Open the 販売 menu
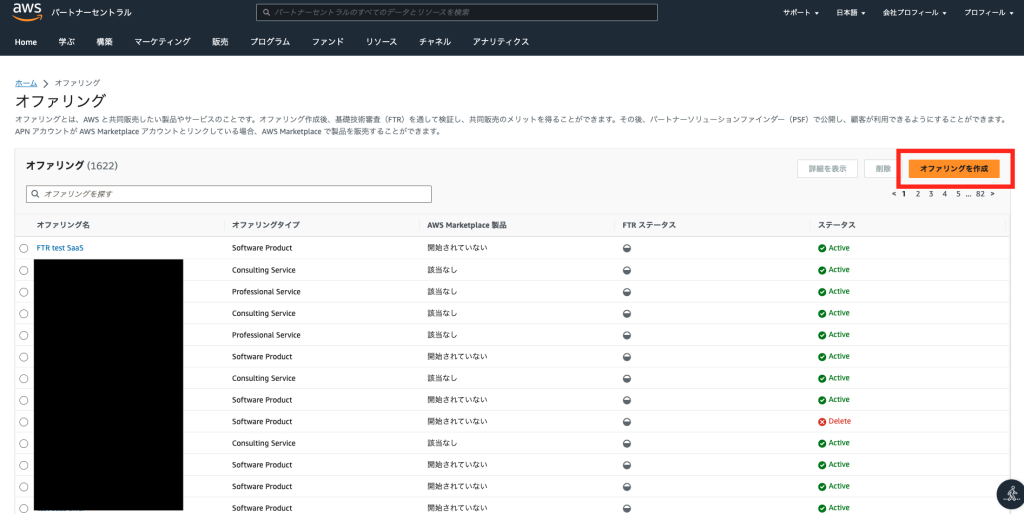 tap(220, 42)
